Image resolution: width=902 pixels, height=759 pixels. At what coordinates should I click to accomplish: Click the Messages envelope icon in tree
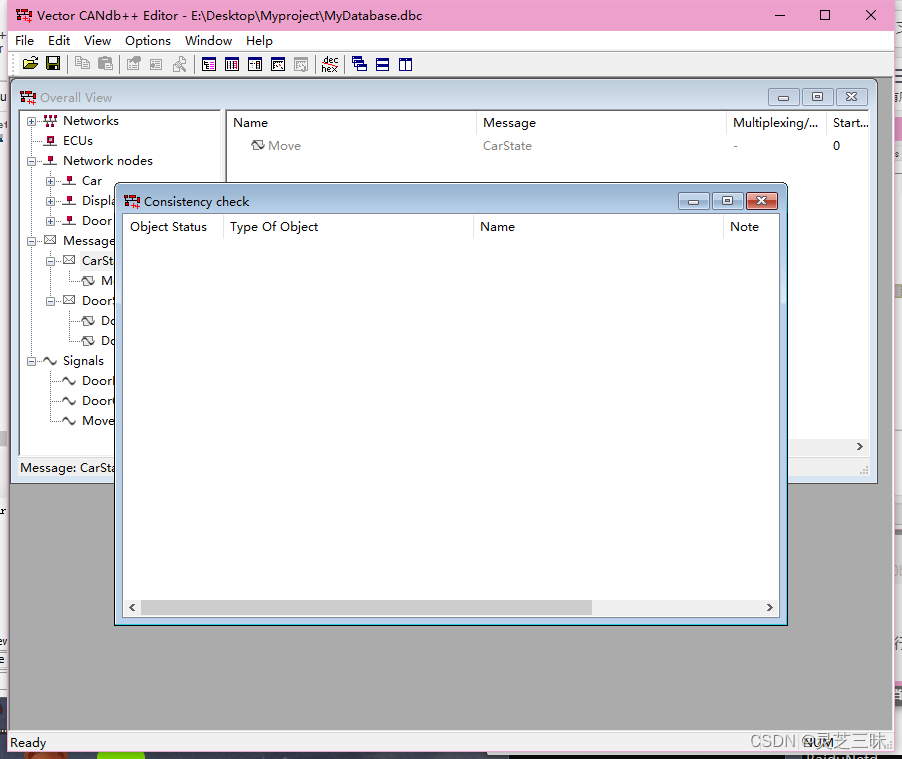pyautogui.click(x=51, y=241)
